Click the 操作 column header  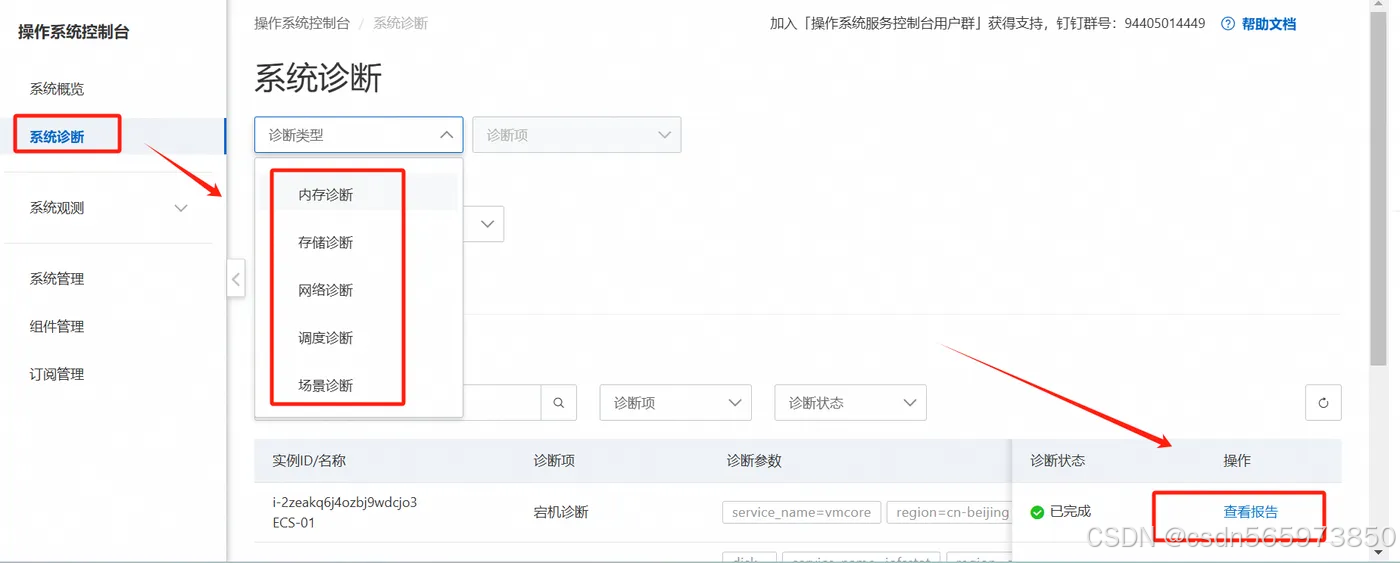tap(1237, 461)
